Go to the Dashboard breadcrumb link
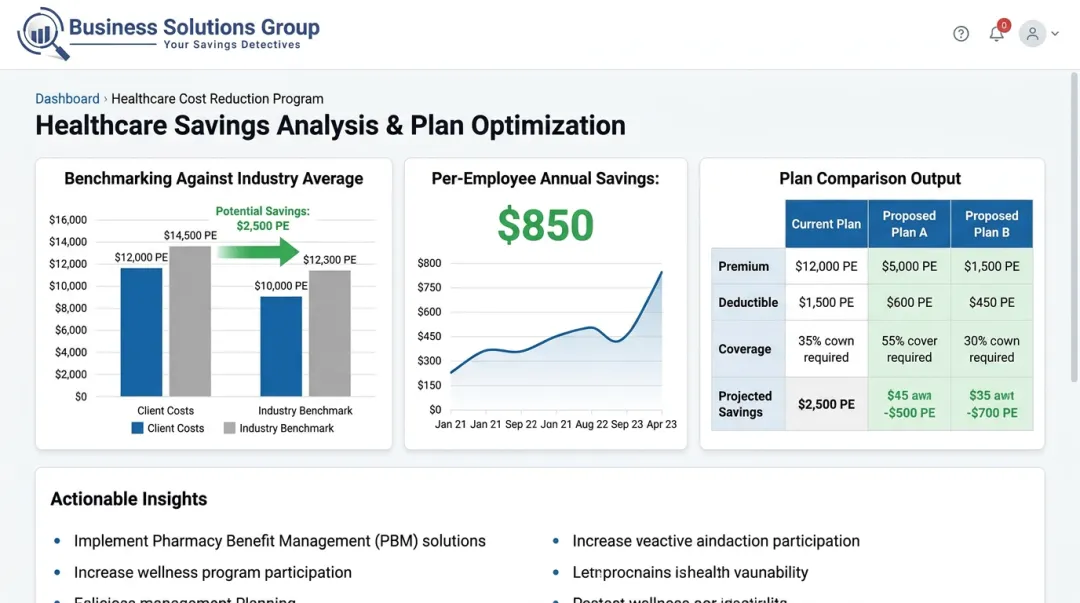The image size is (1080, 603). (68, 99)
